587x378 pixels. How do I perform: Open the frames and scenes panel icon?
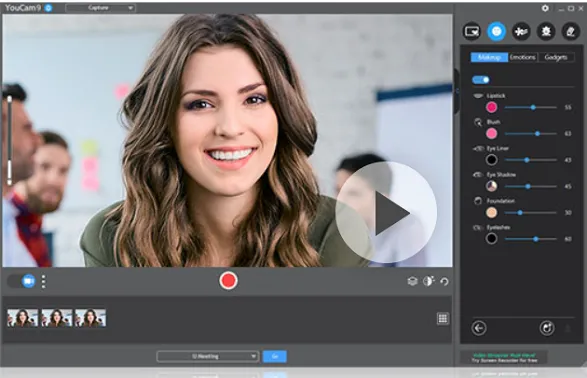point(472,31)
